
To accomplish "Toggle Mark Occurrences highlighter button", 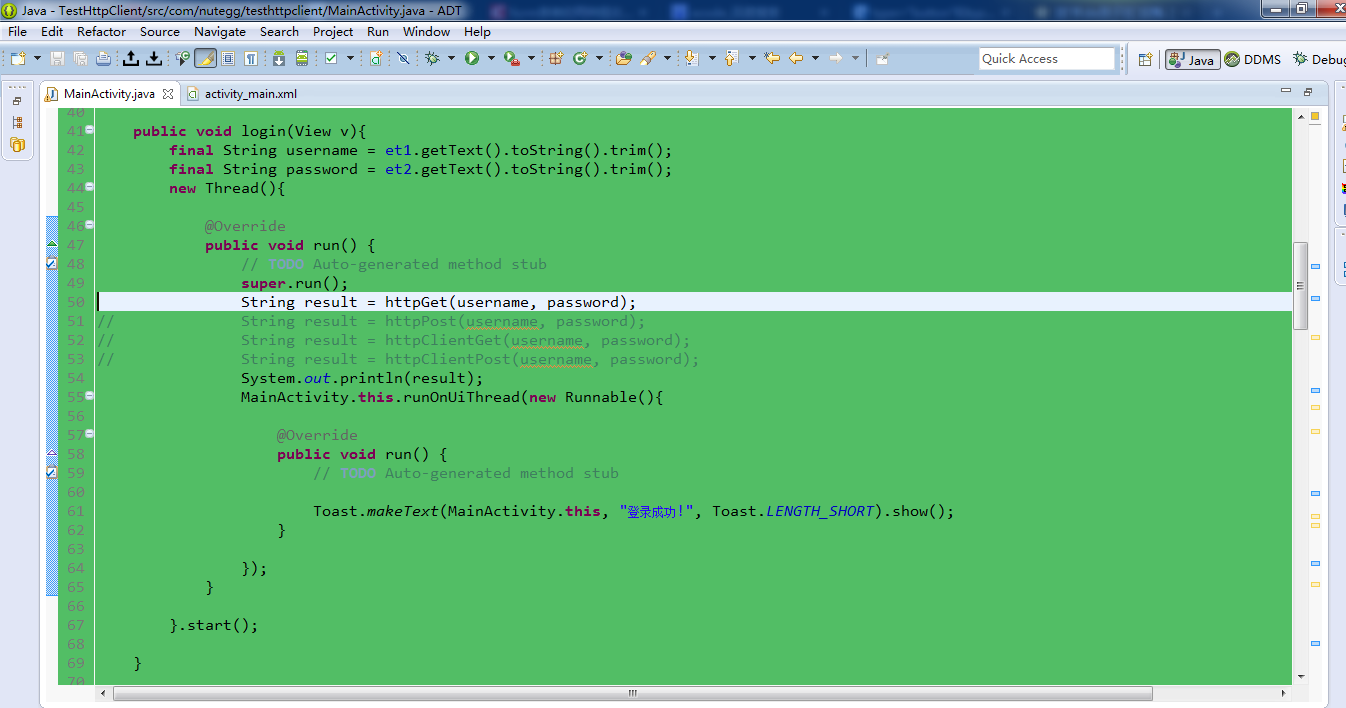I will 205,59.
